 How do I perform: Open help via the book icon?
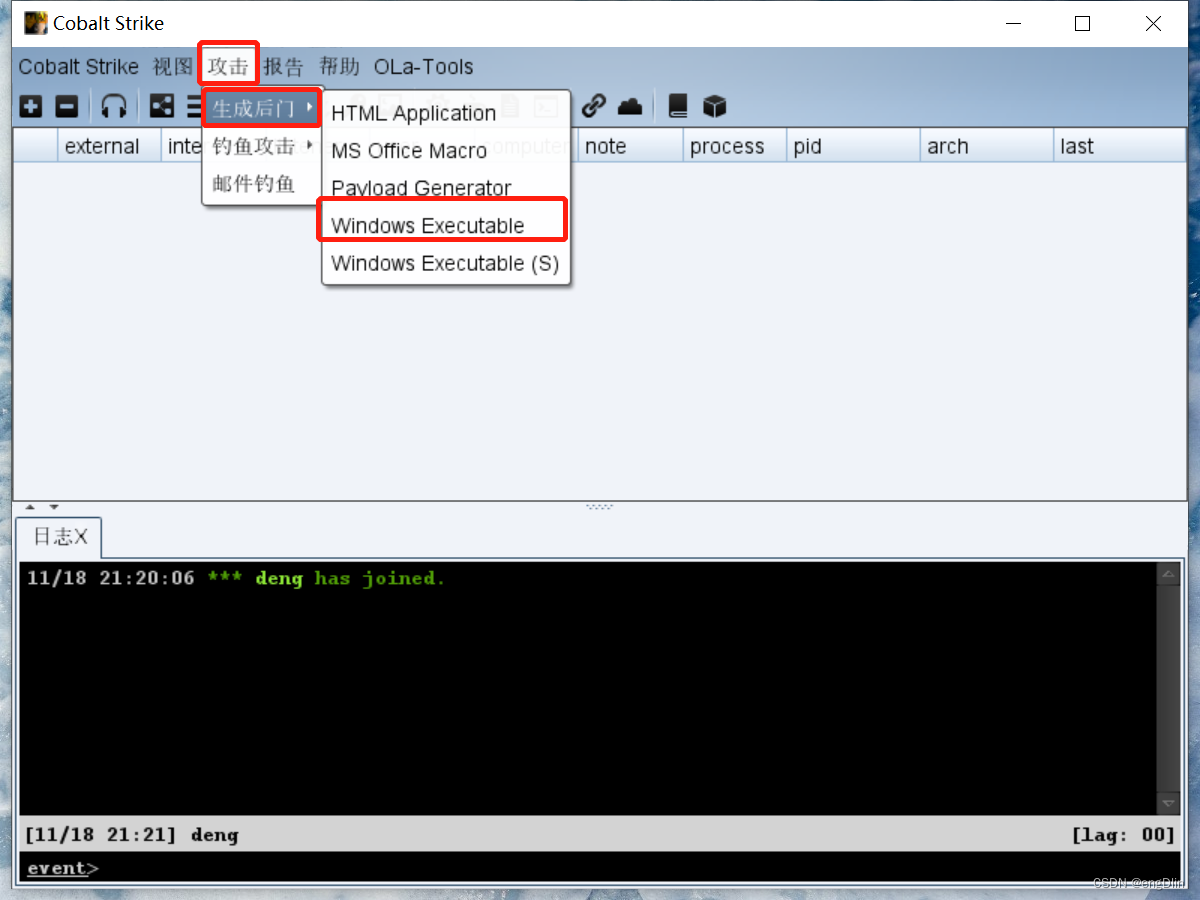[x=678, y=106]
